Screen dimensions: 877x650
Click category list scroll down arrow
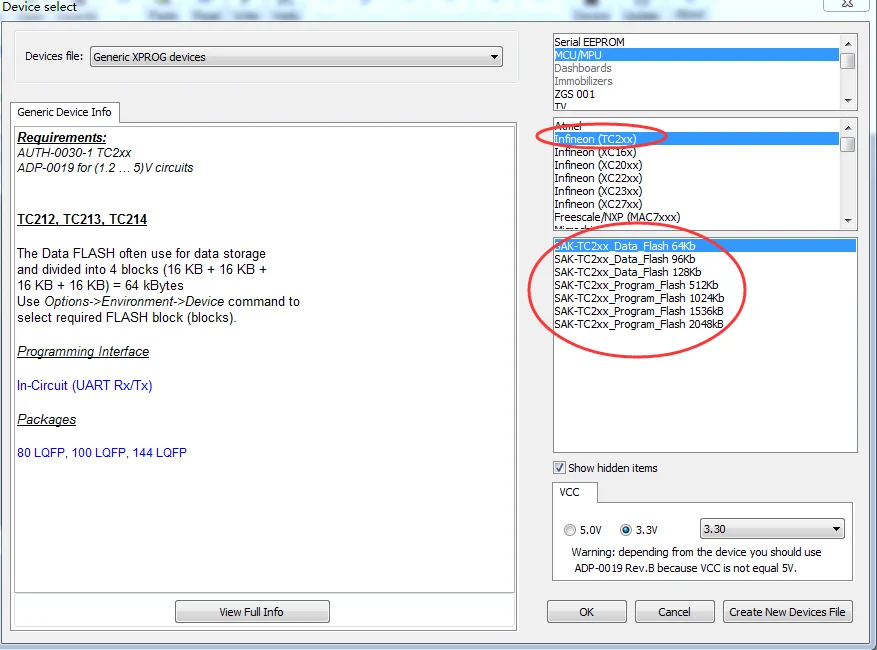pos(848,101)
